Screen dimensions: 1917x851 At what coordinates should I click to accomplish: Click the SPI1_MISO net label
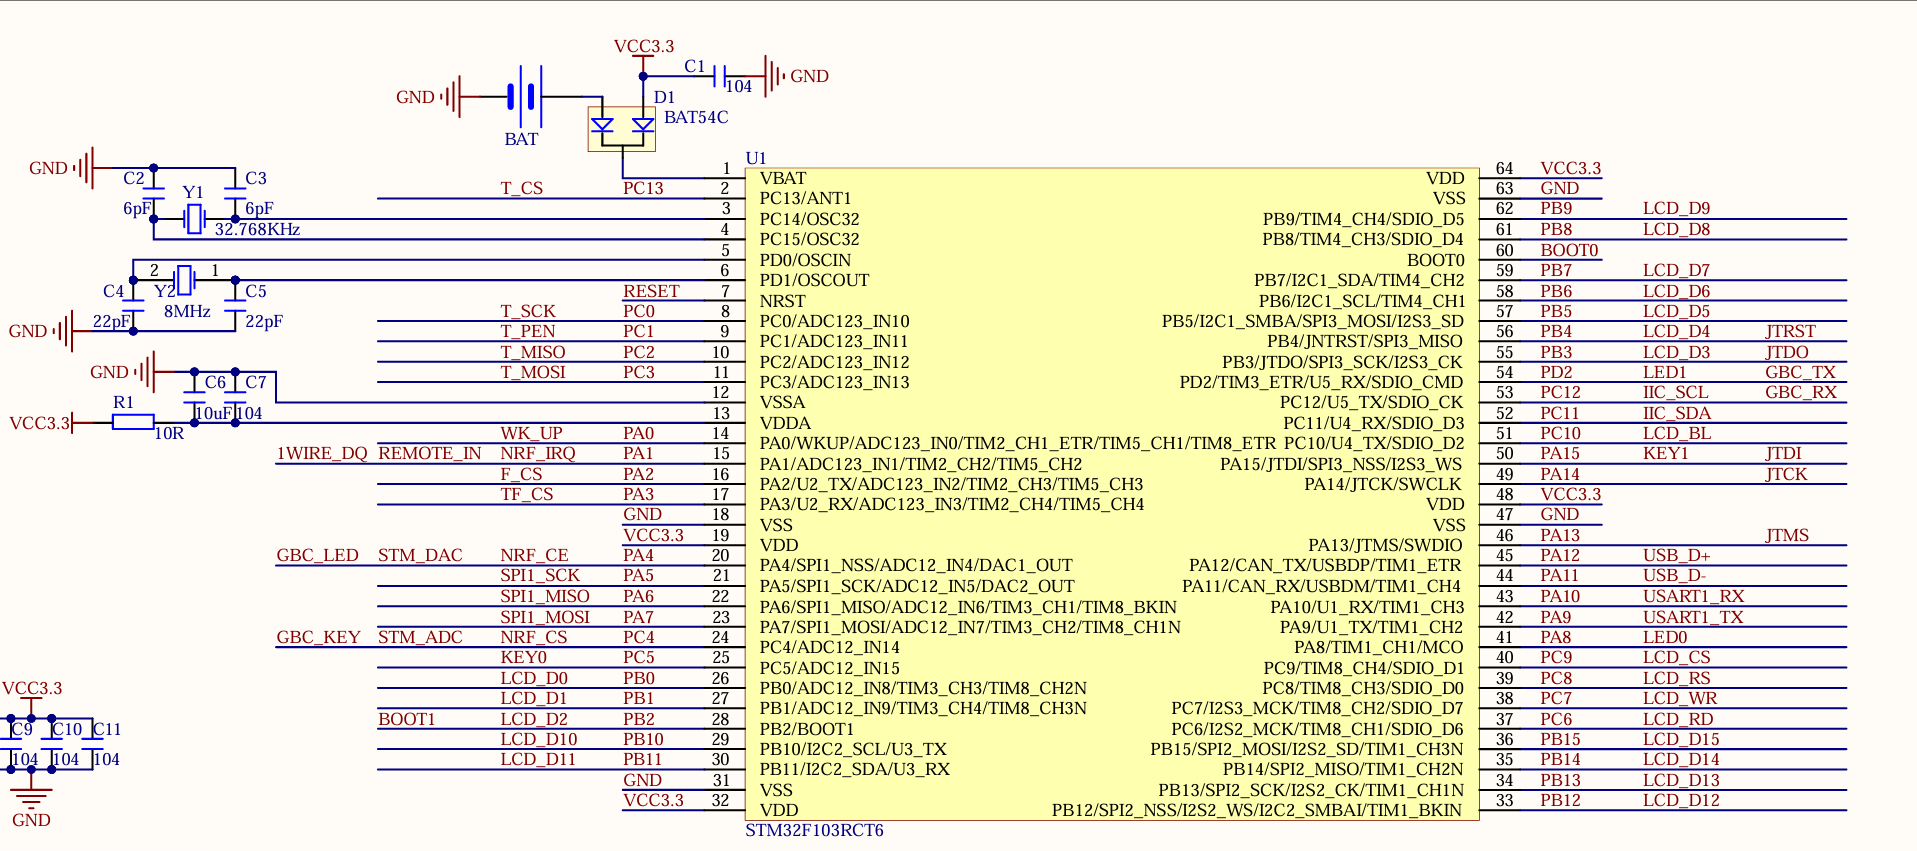[545, 596]
